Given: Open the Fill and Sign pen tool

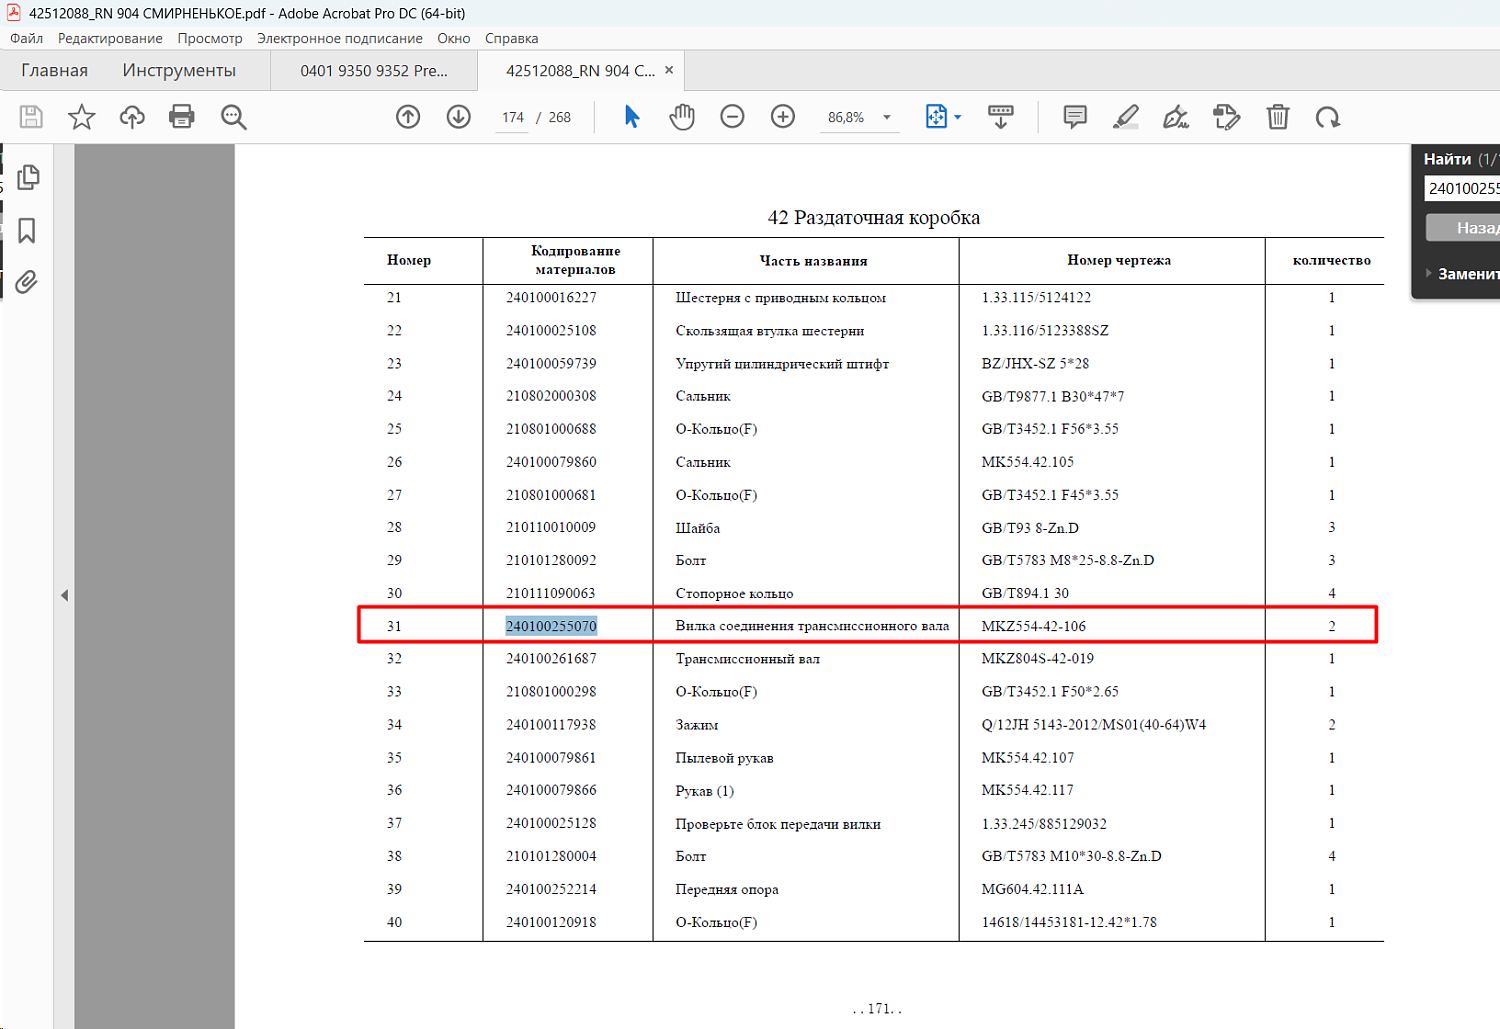Looking at the screenshot, I should [1176, 117].
